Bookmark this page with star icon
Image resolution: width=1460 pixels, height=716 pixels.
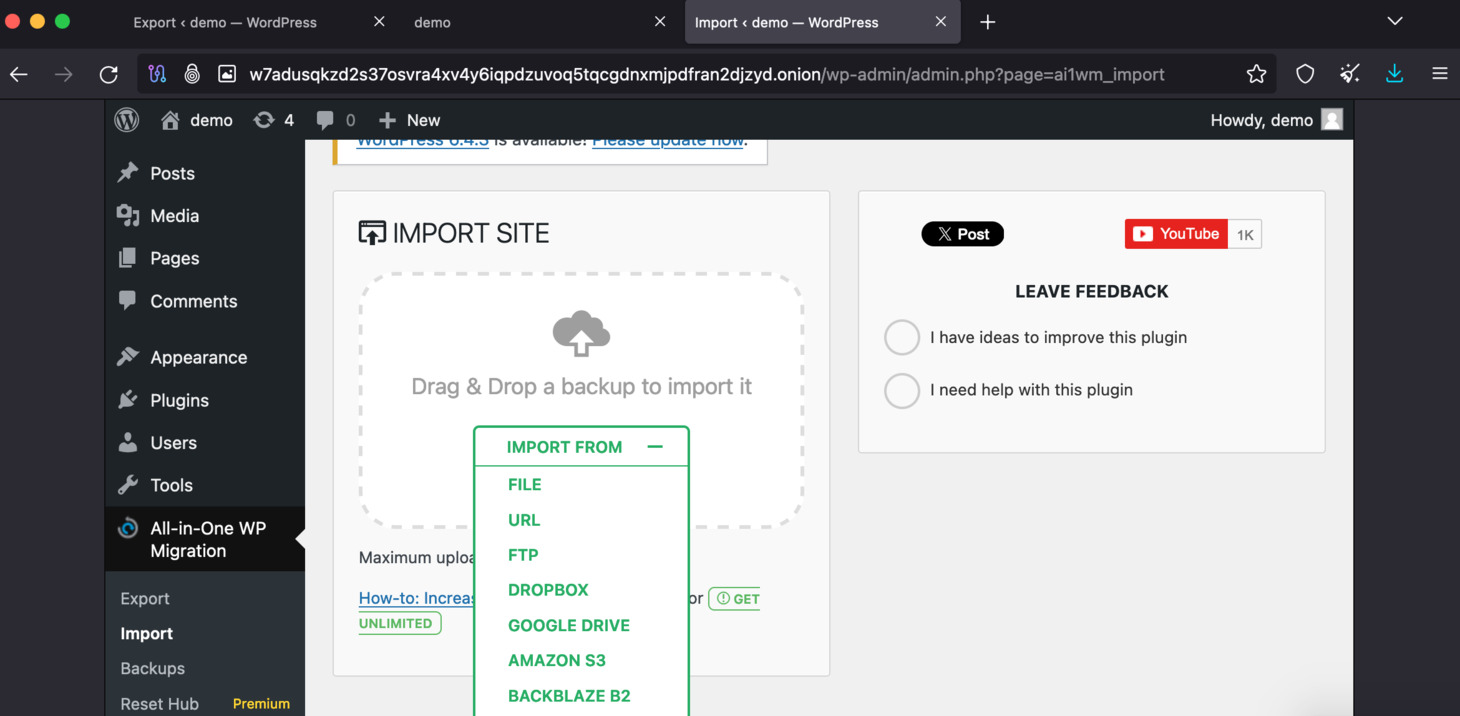(x=1256, y=74)
